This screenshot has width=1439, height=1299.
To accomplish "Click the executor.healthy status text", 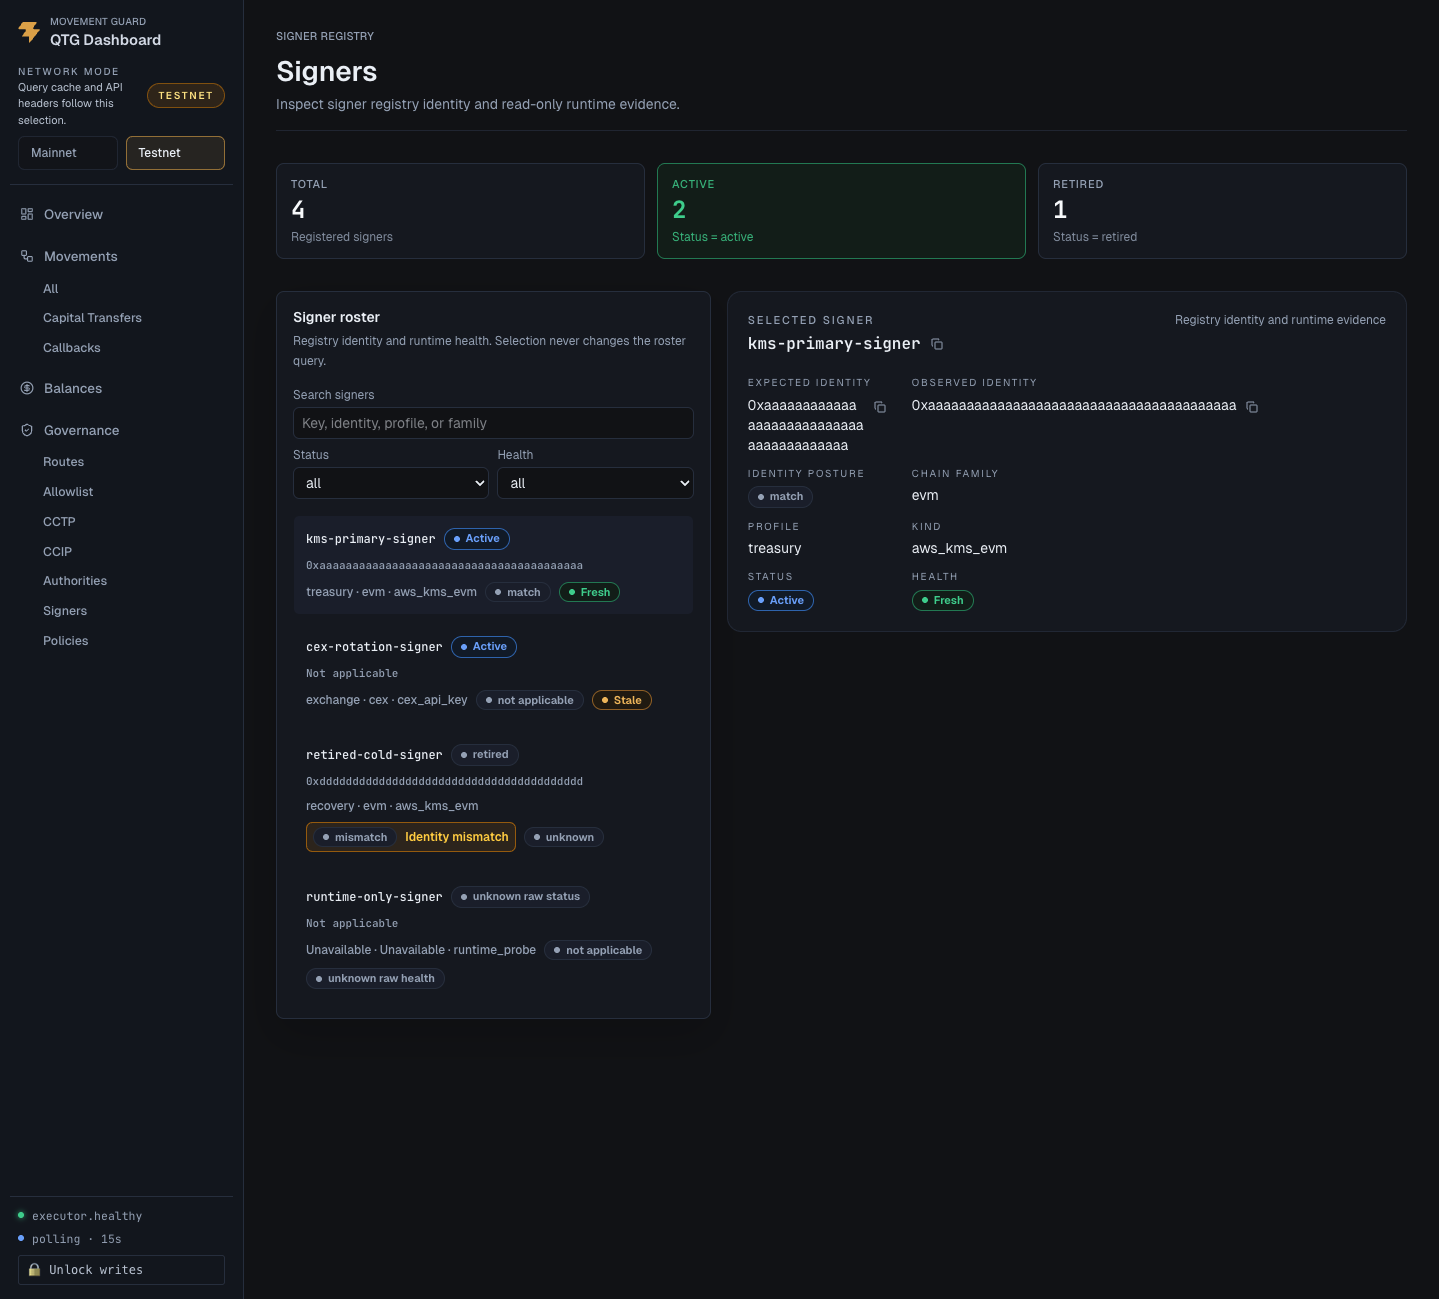I will (x=87, y=1216).
